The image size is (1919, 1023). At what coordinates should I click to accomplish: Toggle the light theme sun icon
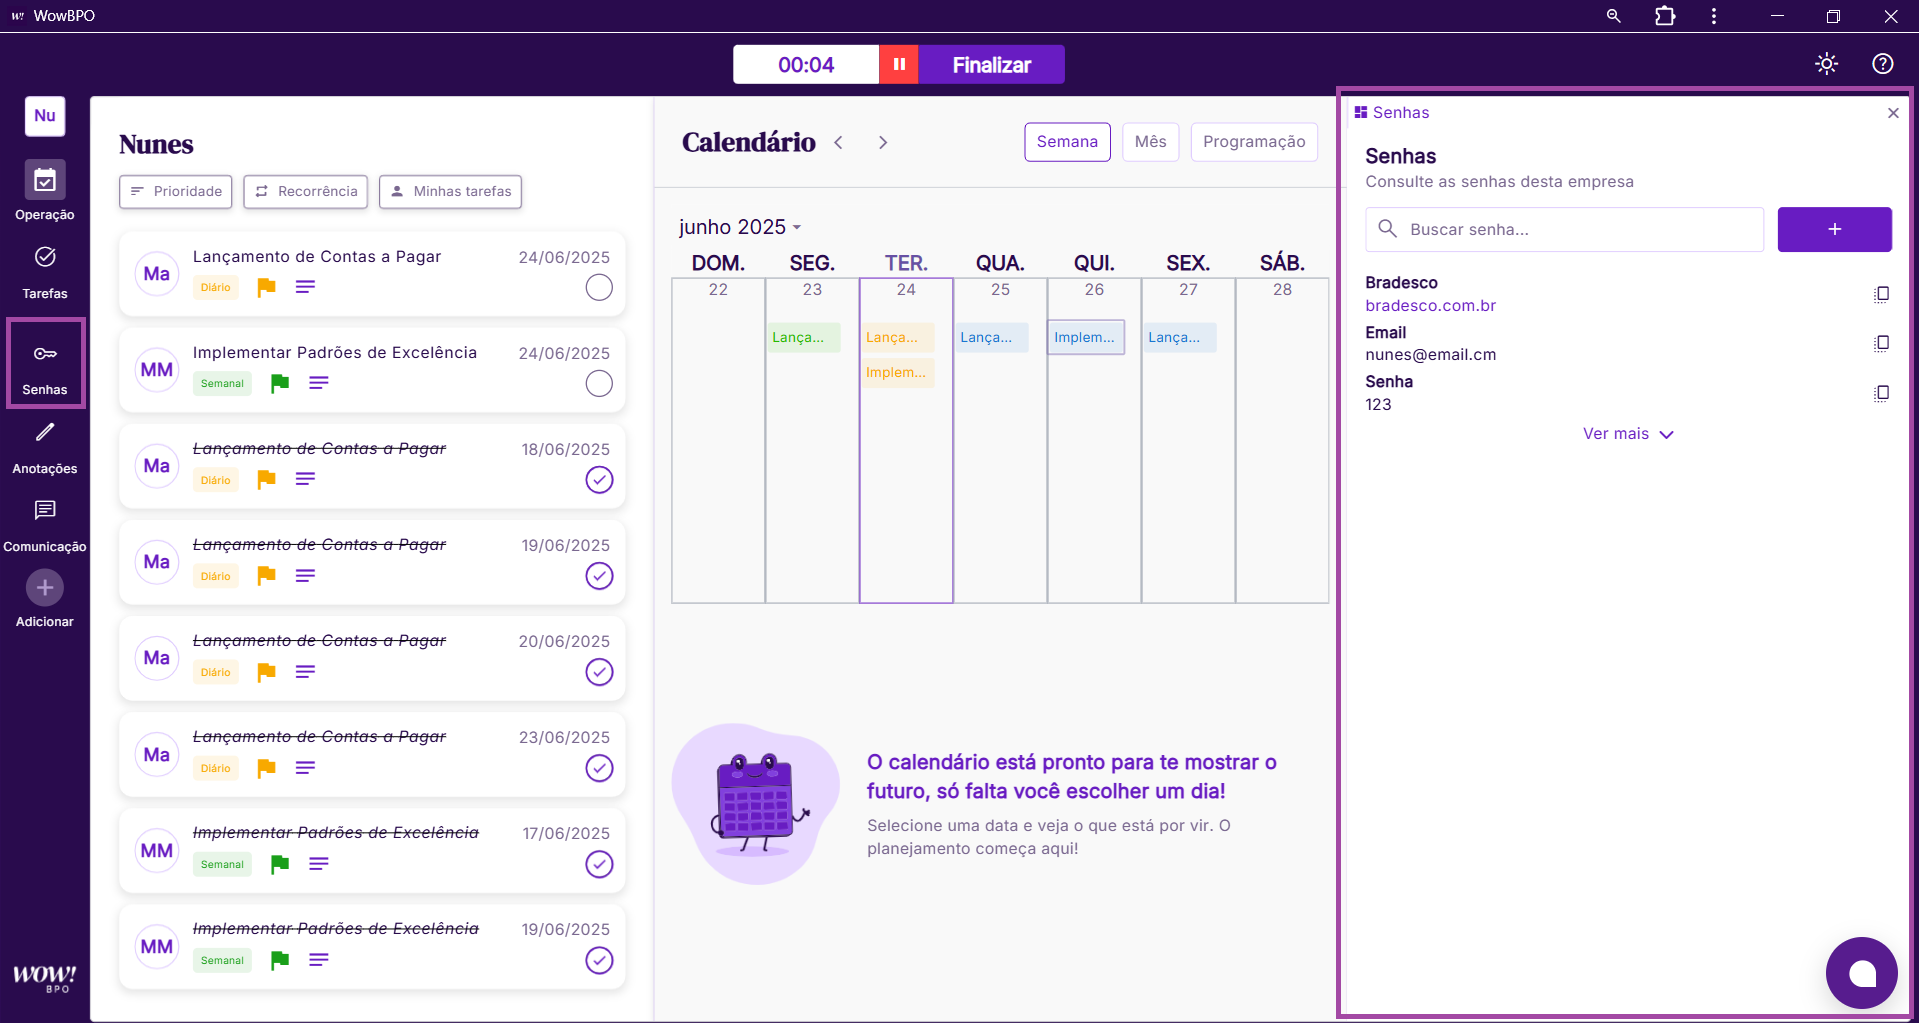(1826, 64)
